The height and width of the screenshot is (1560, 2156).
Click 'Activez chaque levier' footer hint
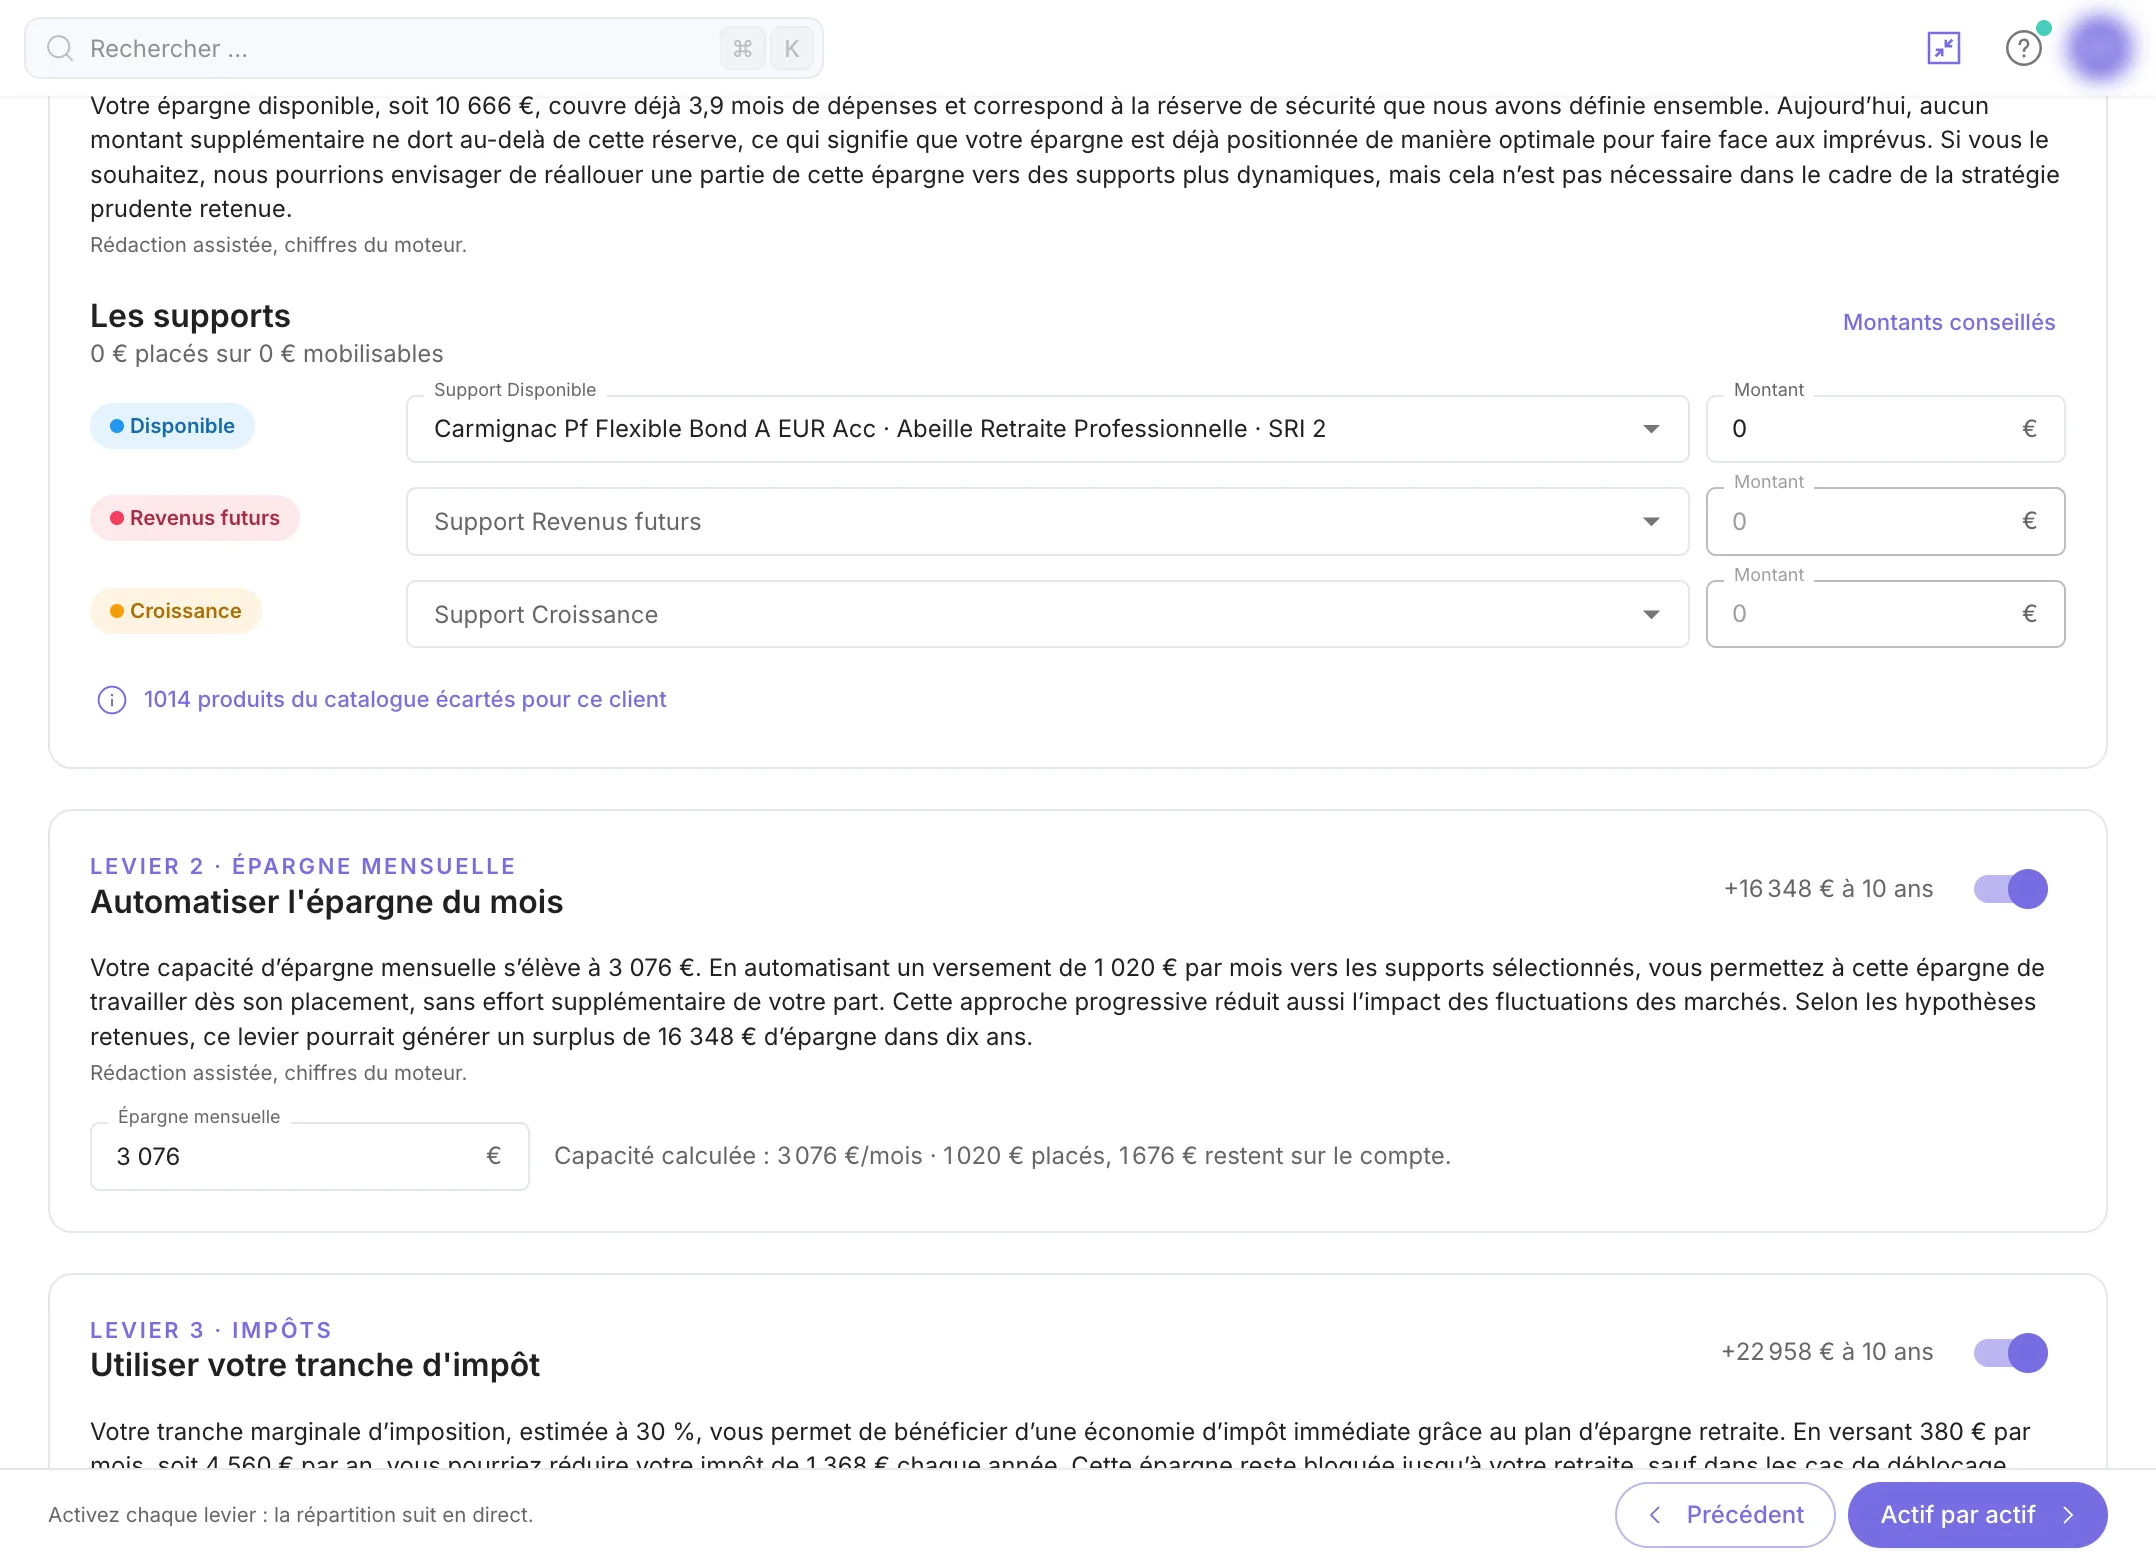click(291, 1515)
